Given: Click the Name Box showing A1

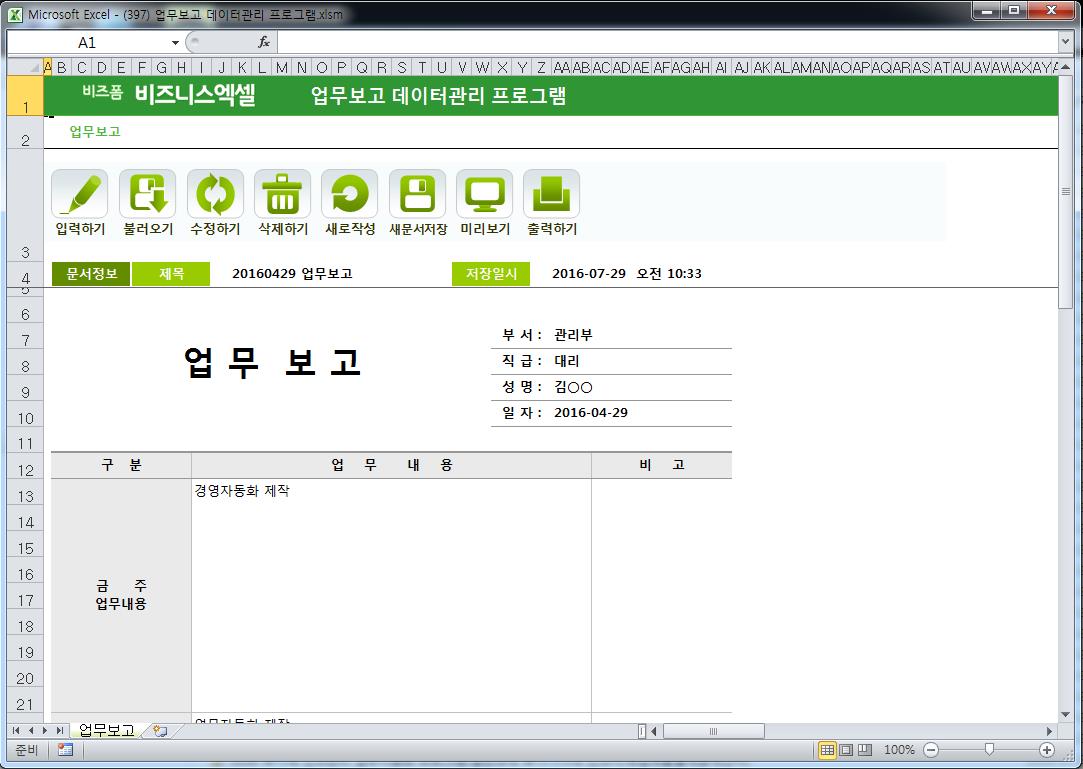Looking at the screenshot, I should (x=88, y=43).
